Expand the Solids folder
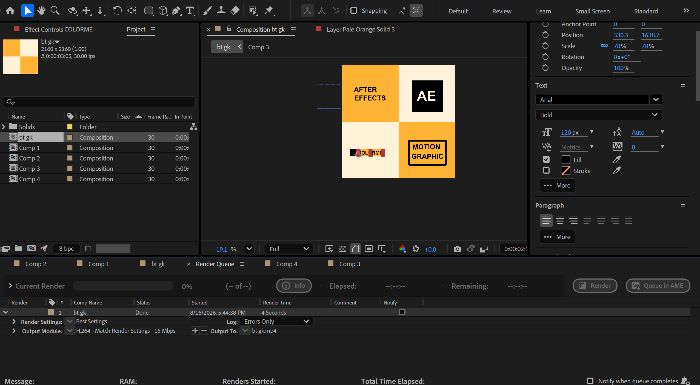The height and width of the screenshot is (385, 700). pyautogui.click(x=4, y=127)
